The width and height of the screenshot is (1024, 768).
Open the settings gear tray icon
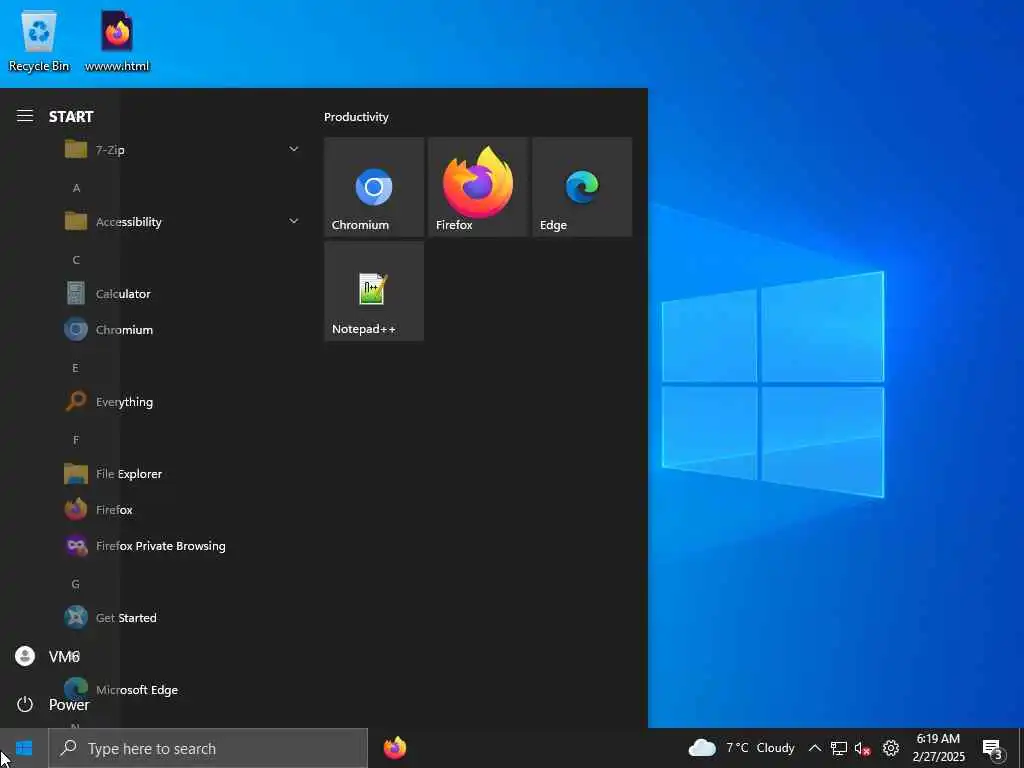coord(891,748)
